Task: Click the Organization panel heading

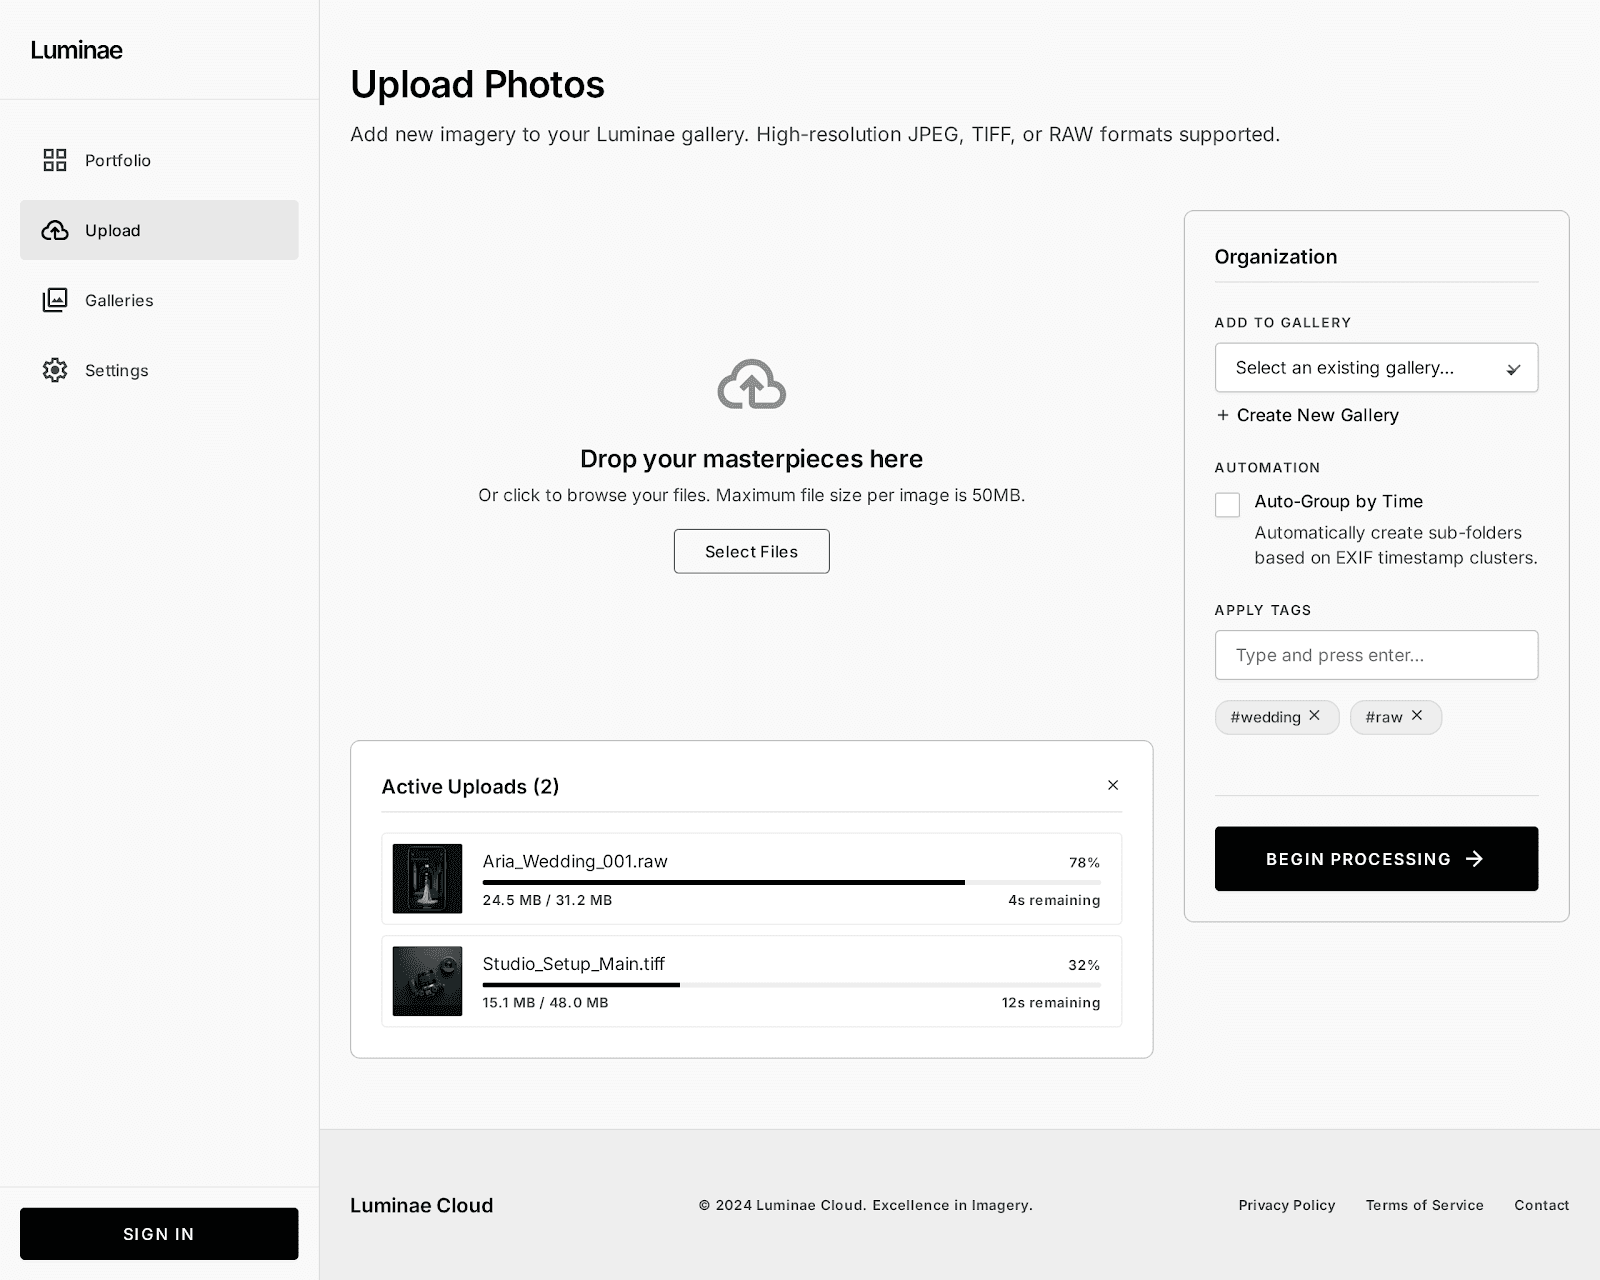Action: pyautogui.click(x=1275, y=257)
